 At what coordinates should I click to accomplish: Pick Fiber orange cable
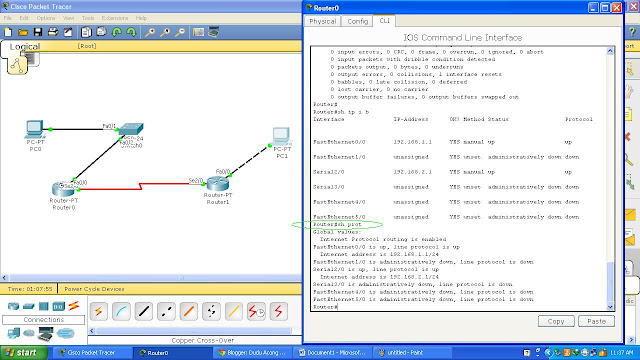pyautogui.click(x=189, y=311)
